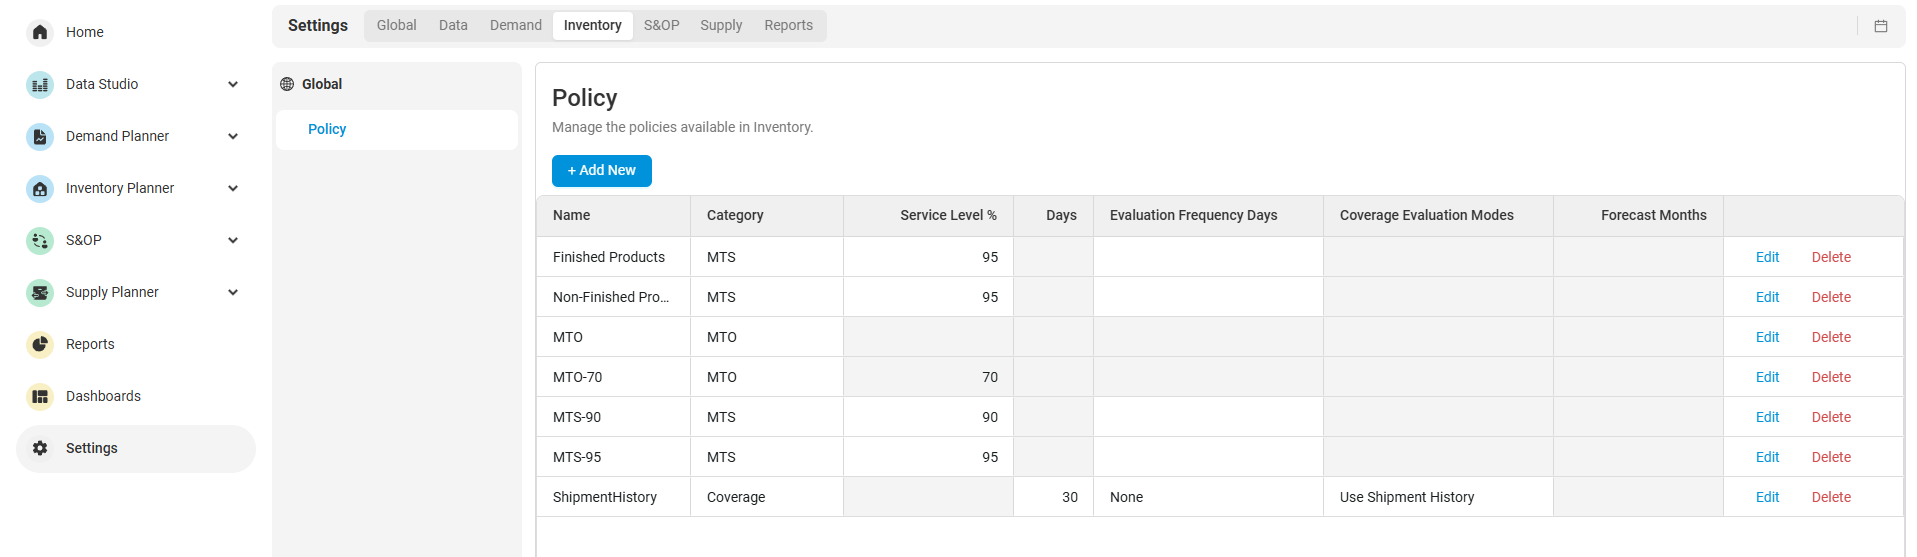Switch to the Demand settings tab

click(x=515, y=25)
